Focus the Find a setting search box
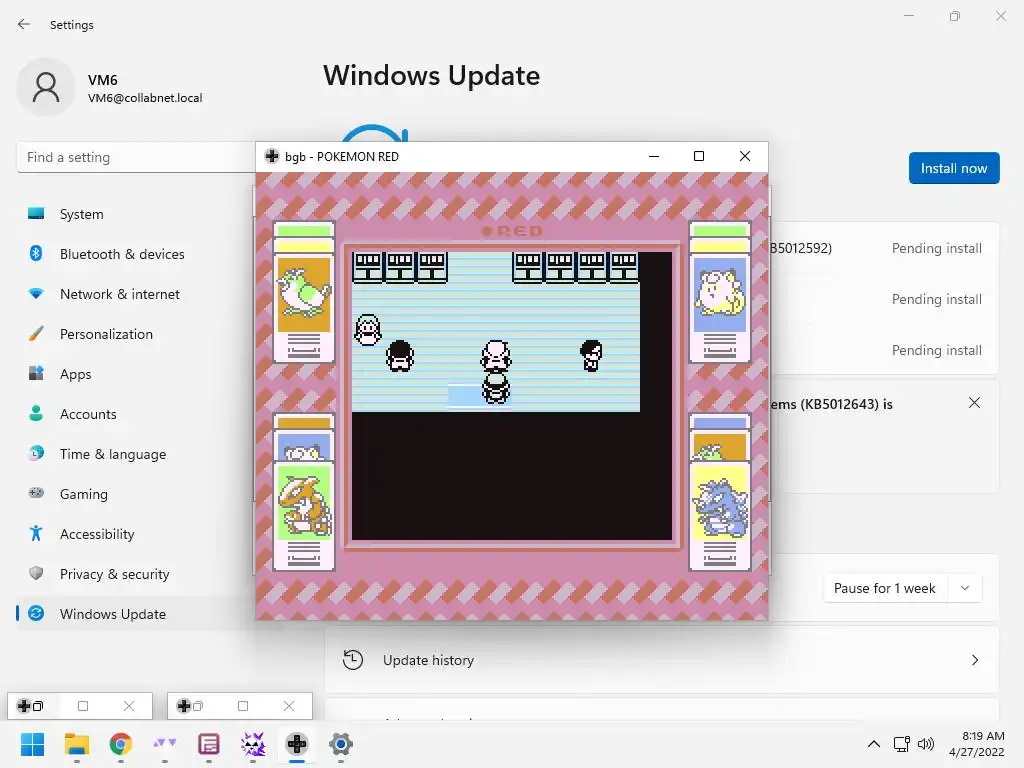 tap(136, 157)
